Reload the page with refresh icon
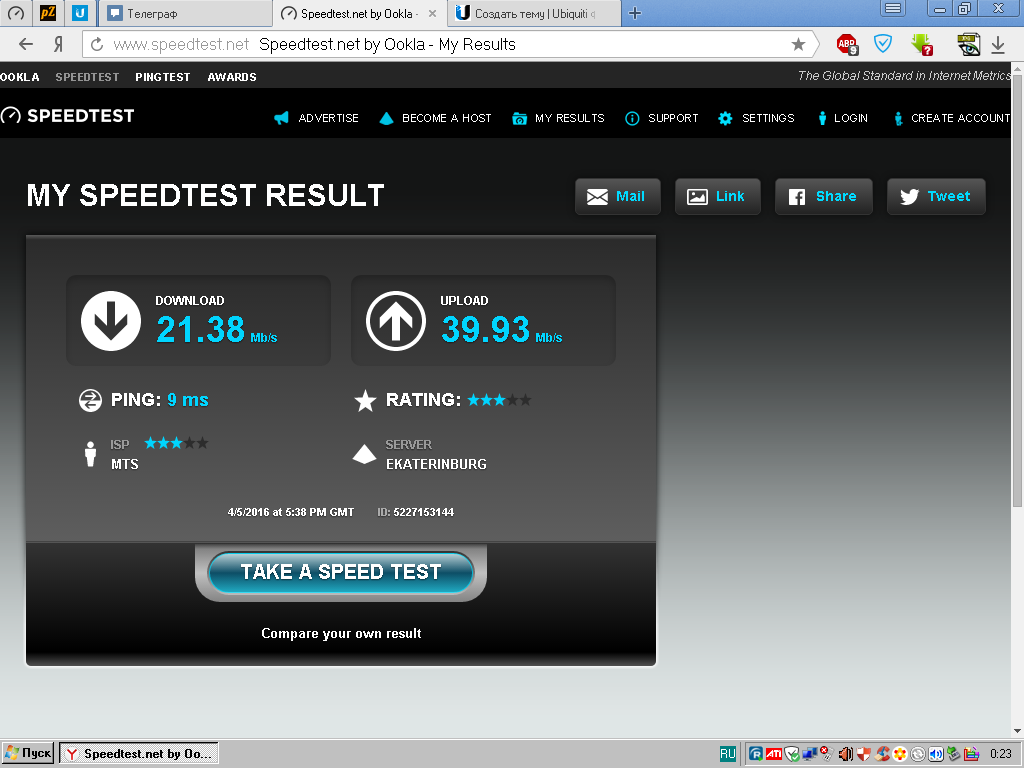Screen dimensions: 1024x768 tap(97, 44)
